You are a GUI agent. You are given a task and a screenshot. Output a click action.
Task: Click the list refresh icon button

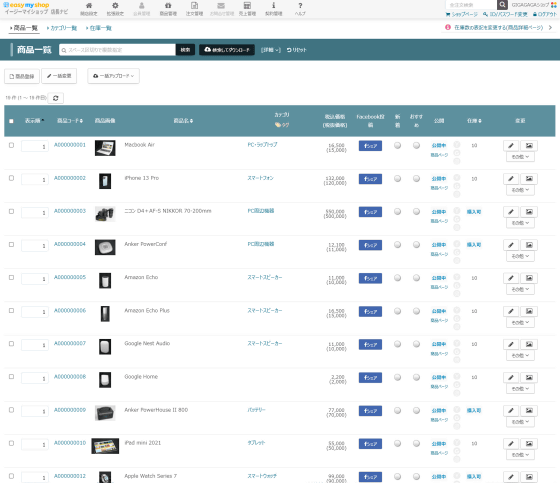coord(56,98)
